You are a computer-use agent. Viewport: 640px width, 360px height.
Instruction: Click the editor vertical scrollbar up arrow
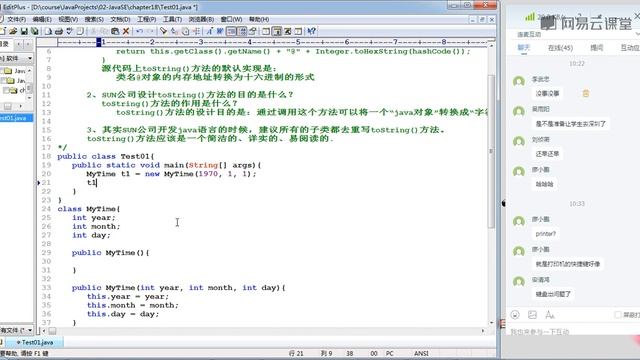[x=491, y=46]
